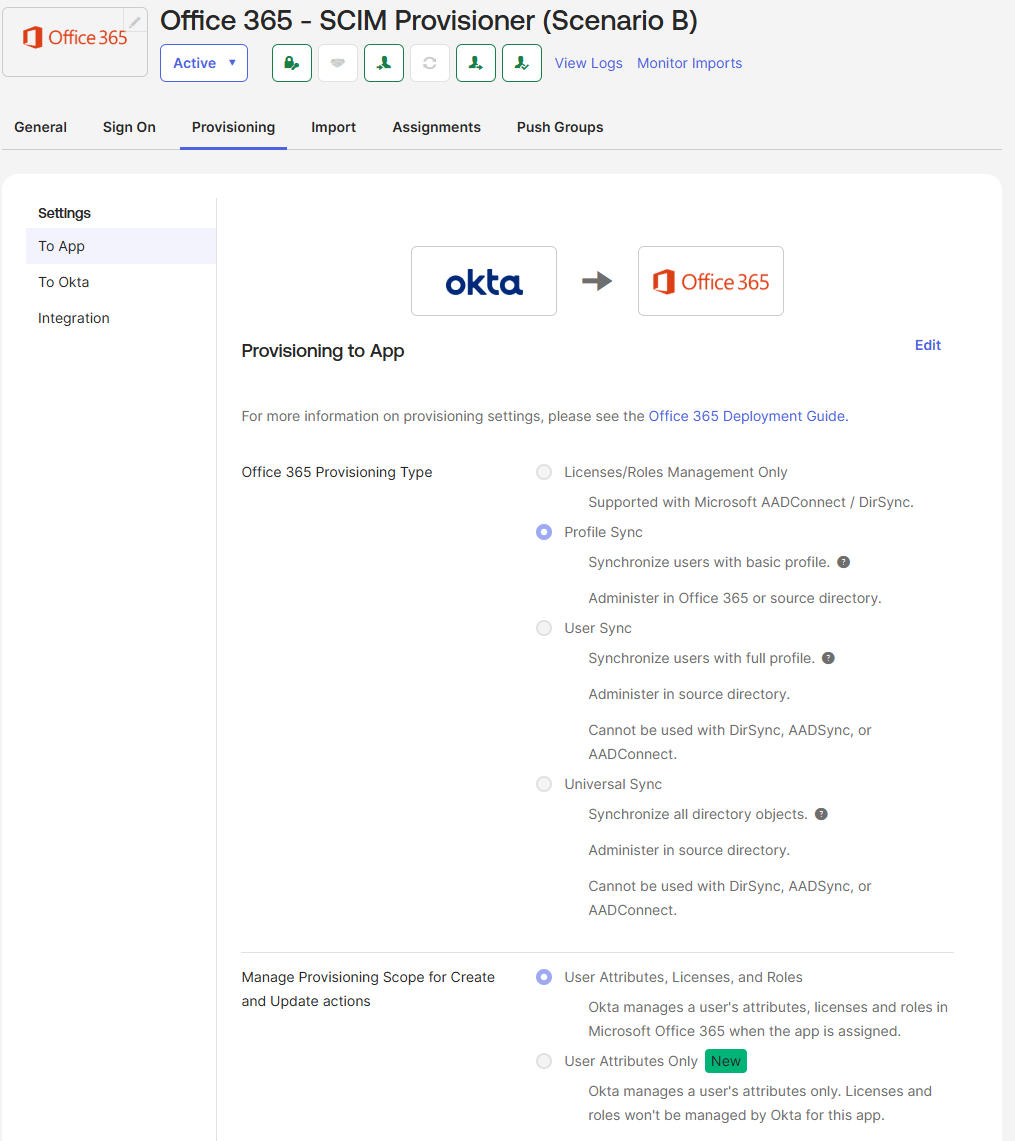Viewport: 1015px width, 1141px height.
Task: Click the New badge next to User Attributes Only
Action: pyautogui.click(x=725, y=1061)
